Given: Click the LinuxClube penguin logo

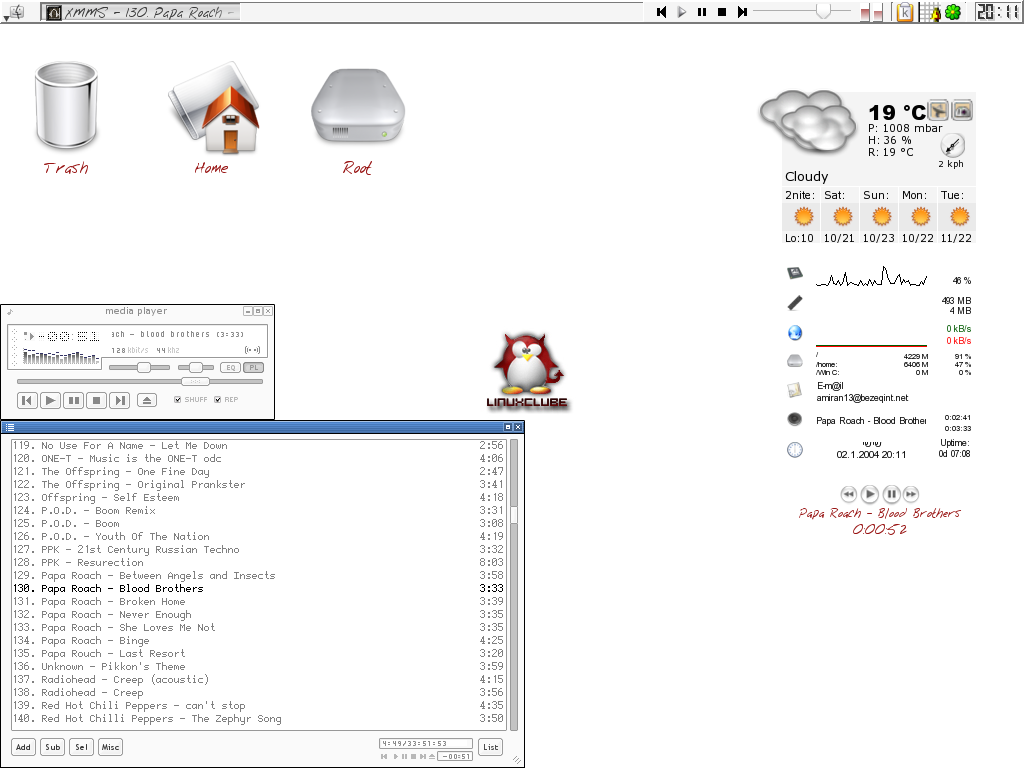Looking at the screenshot, I should 527,370.
